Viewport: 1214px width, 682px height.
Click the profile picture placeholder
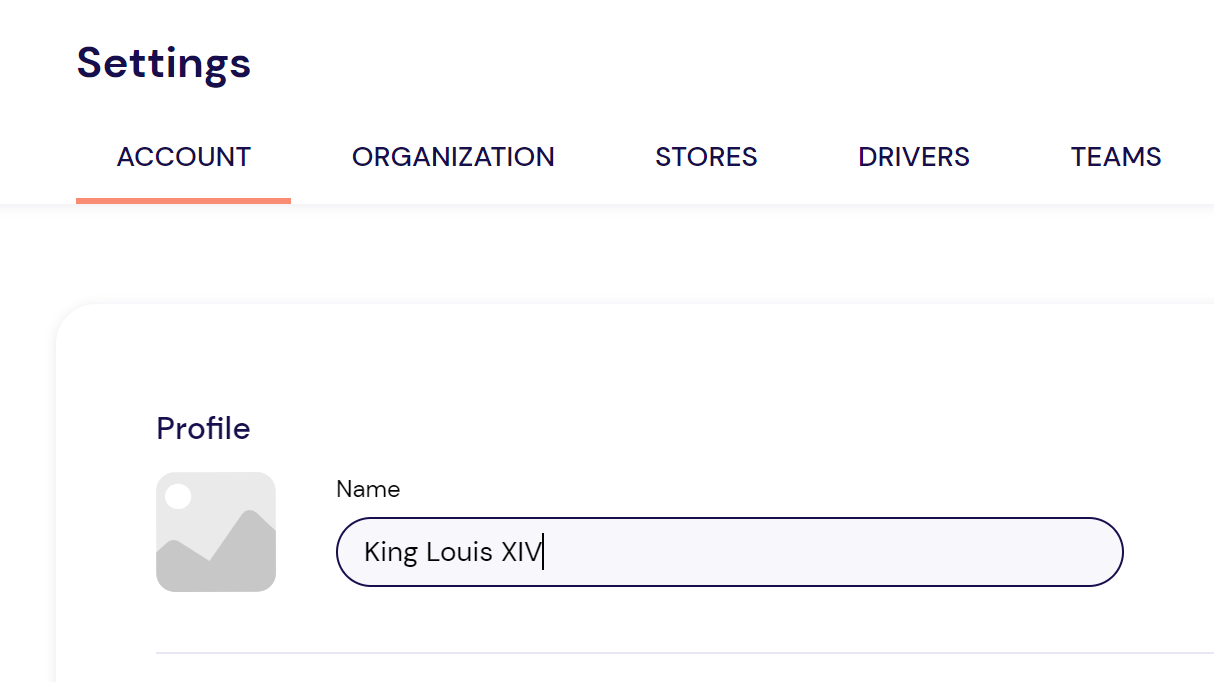click(216, 532)
